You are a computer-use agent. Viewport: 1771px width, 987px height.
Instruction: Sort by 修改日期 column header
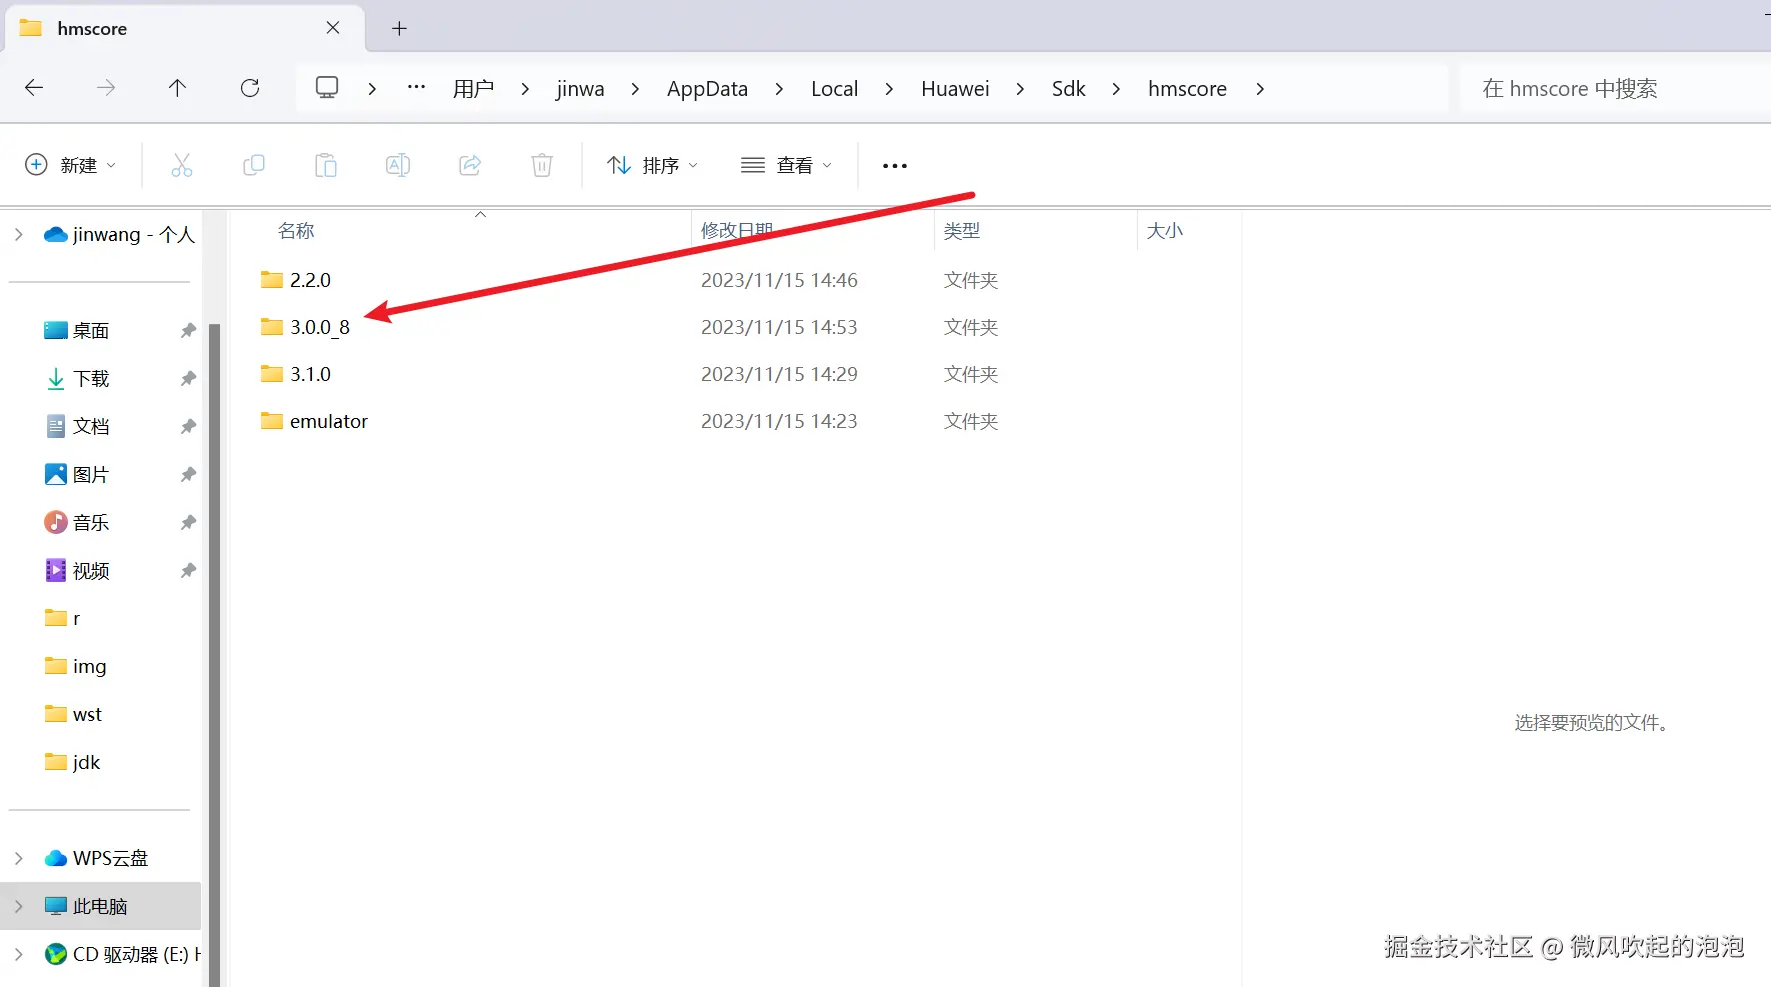click(737, 231)
